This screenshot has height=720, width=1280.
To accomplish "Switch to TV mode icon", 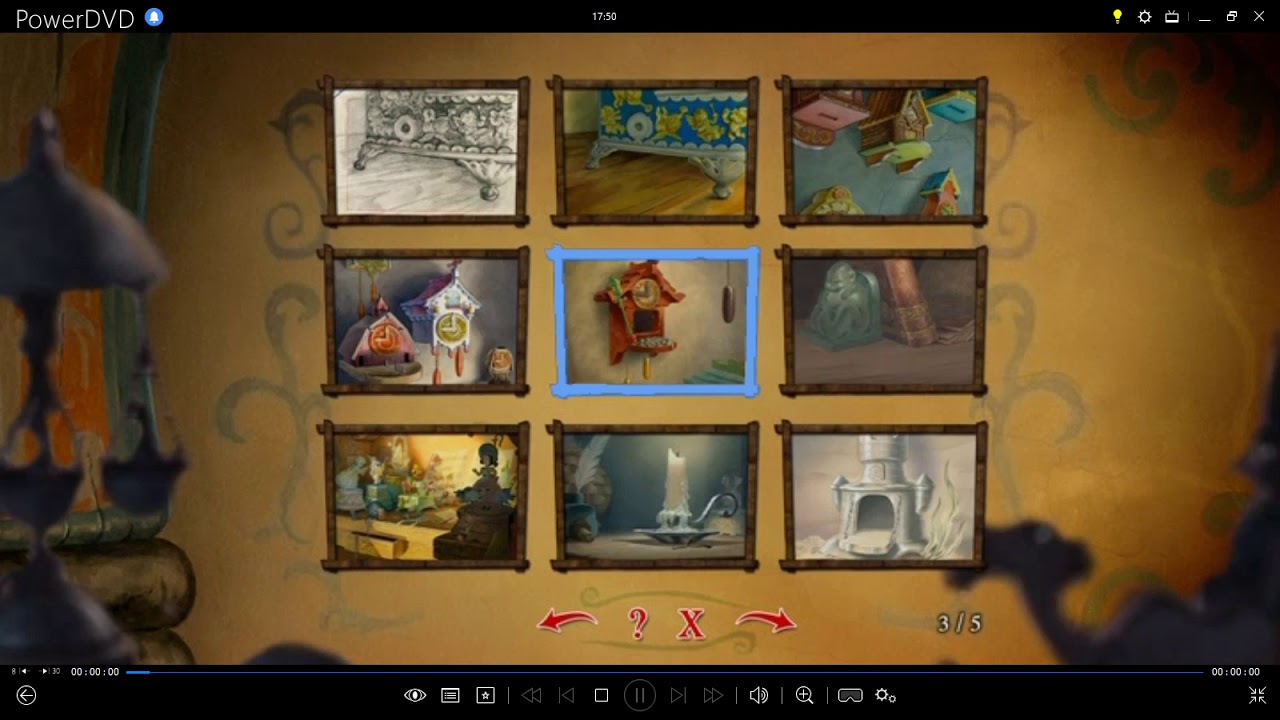I will [x=1172, y=17].
